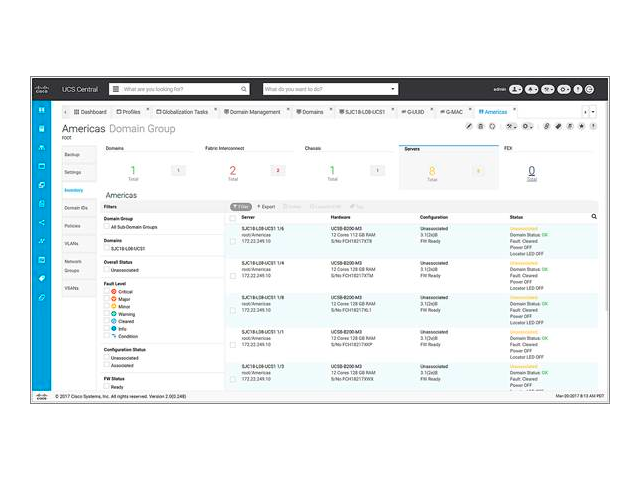Viewport: 640px width, 480px height.
Task: Open Settings in the side menu
Action: tap(79, 172)
